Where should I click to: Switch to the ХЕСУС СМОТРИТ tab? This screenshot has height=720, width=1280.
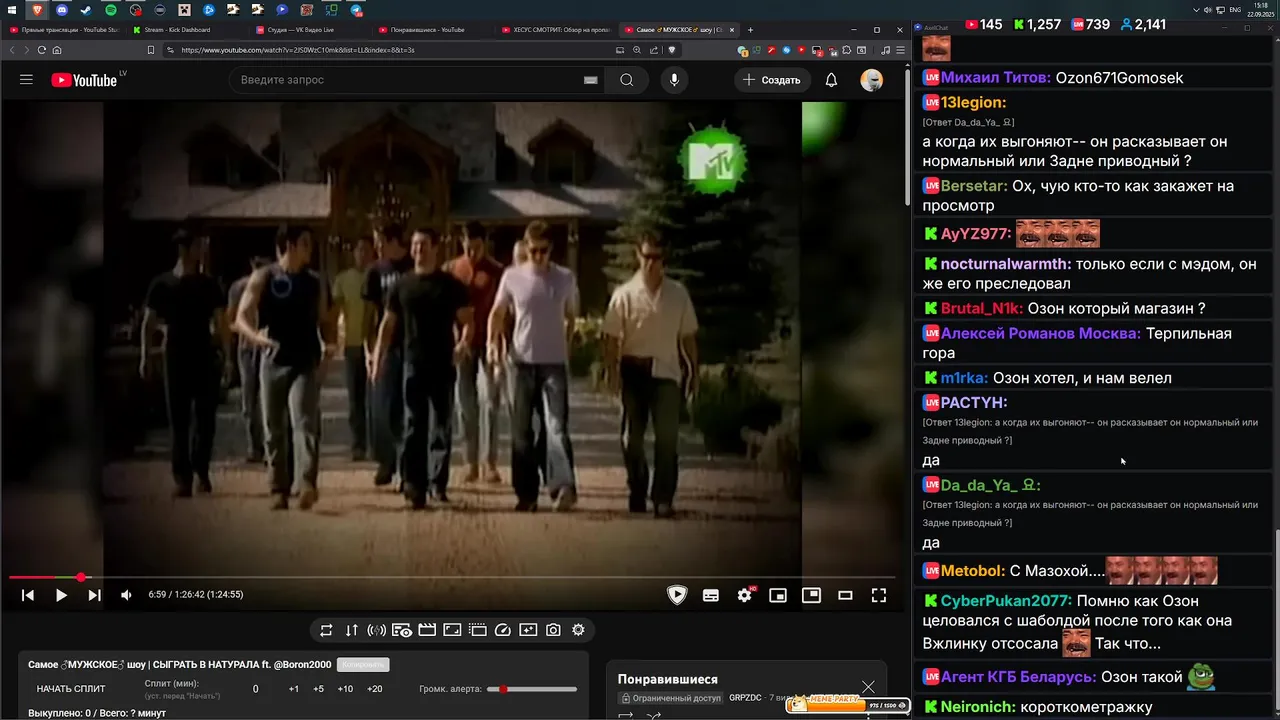(x=556, y=30)
